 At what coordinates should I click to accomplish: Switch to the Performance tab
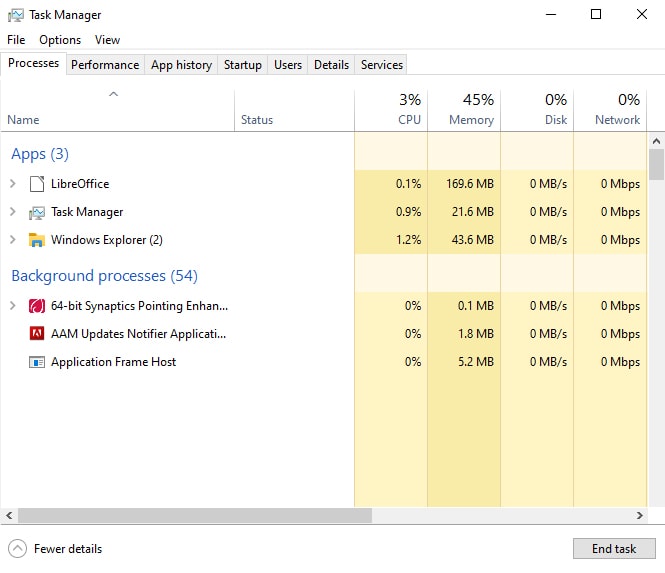(x=105, y=65)
